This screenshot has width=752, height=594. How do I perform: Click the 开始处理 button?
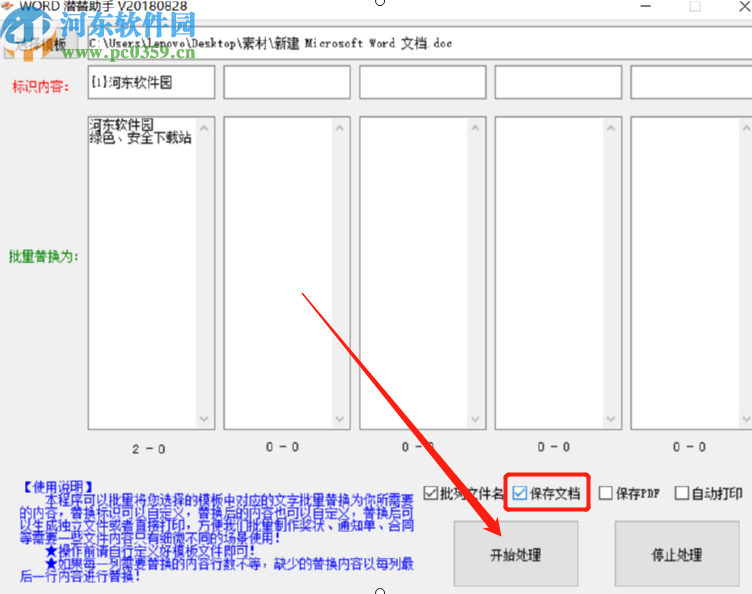(516, 554)
